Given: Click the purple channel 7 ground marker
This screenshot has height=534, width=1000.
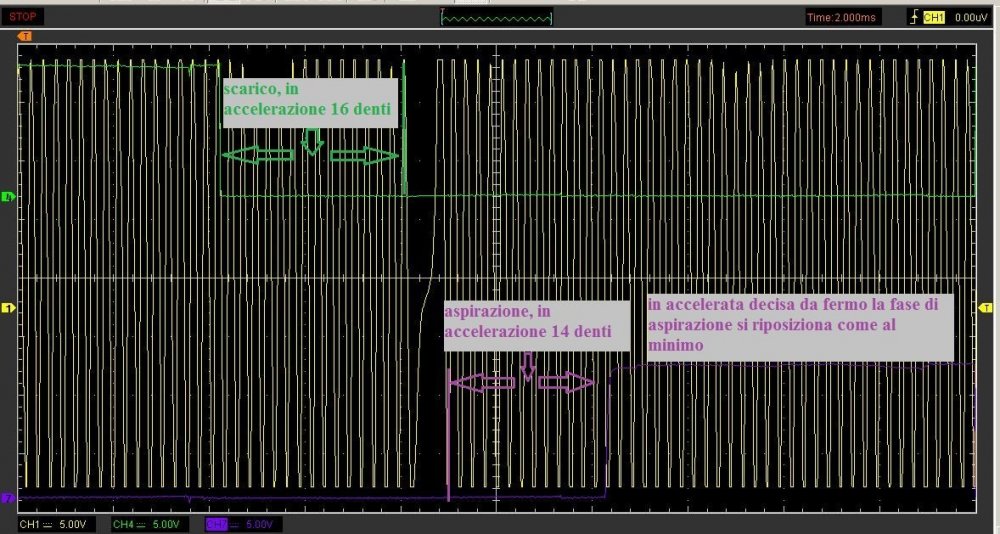Looking at the screenshot, I should [9, 497].
